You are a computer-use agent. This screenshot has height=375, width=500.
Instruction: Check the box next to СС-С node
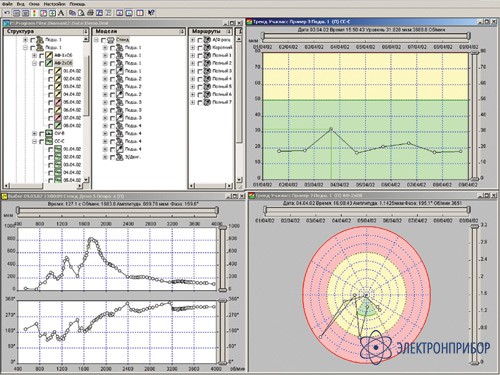(x=41, y=141)
